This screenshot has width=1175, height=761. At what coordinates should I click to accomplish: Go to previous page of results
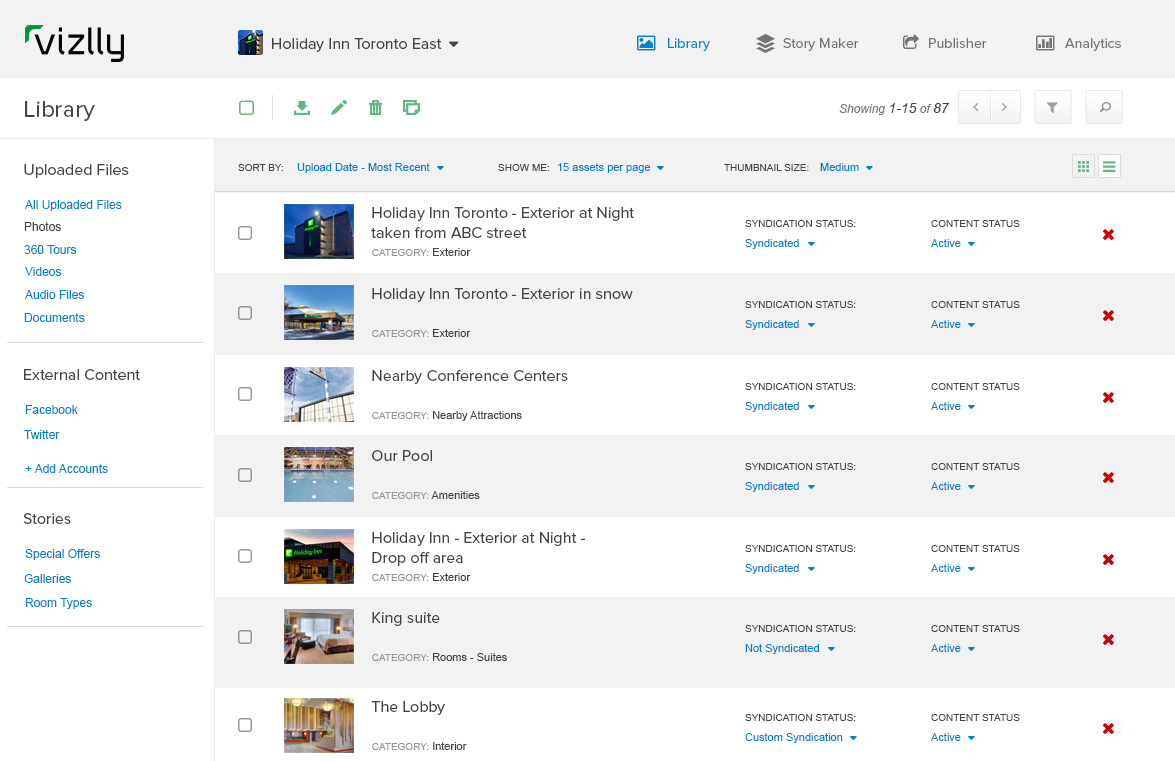coord(975,107)
